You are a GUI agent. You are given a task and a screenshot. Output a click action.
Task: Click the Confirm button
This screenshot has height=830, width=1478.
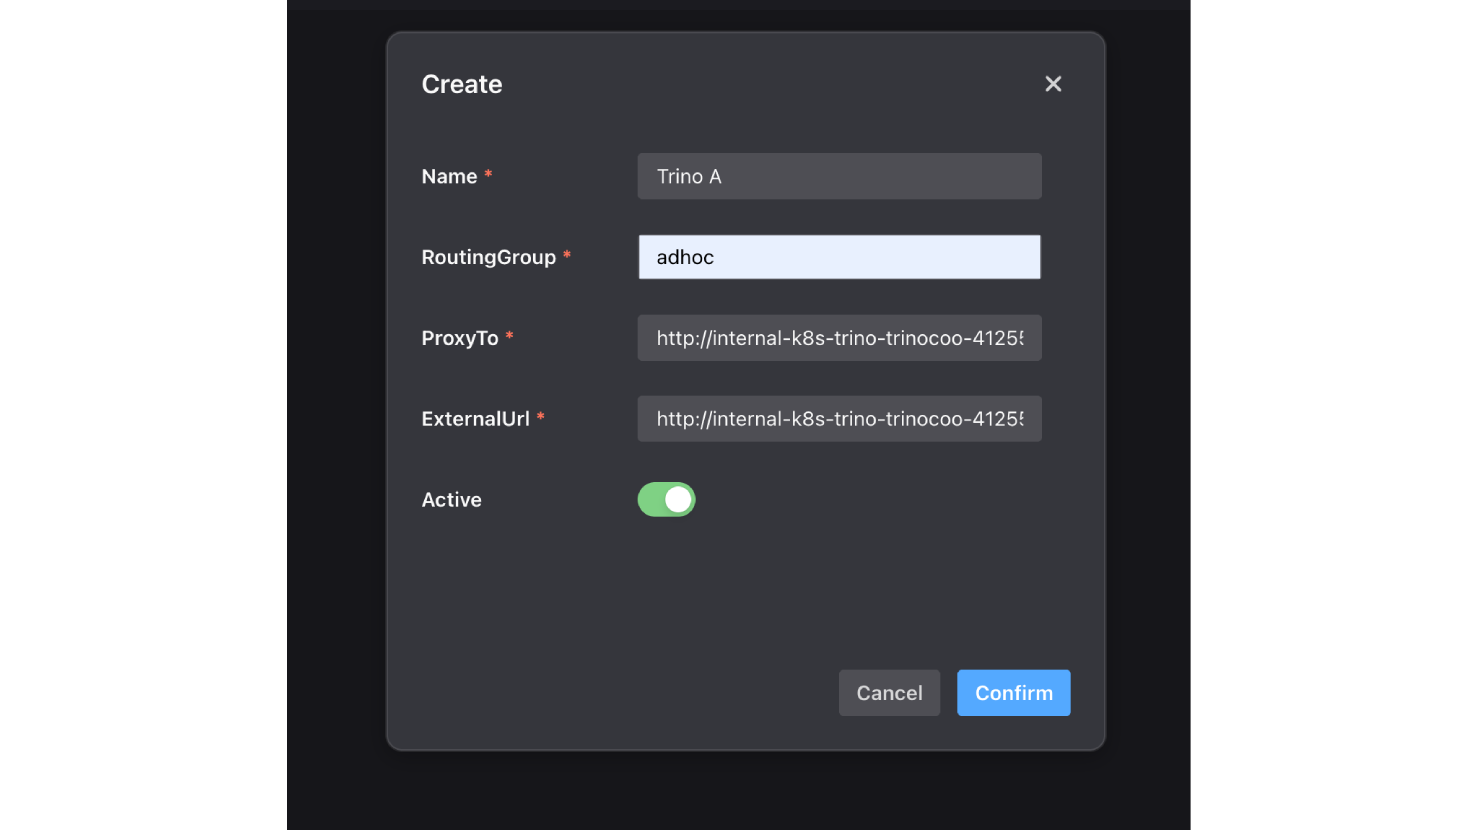[1013, 693]
